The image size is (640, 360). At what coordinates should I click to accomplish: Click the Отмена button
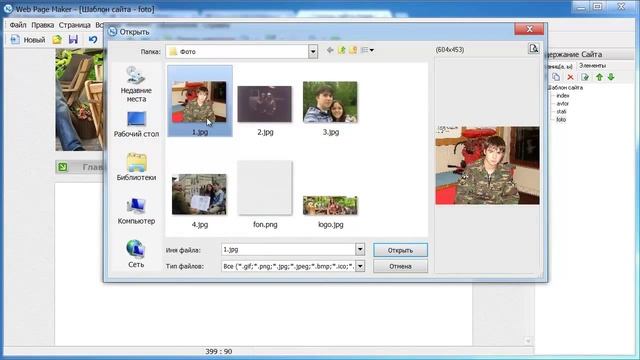coord(400,266)
